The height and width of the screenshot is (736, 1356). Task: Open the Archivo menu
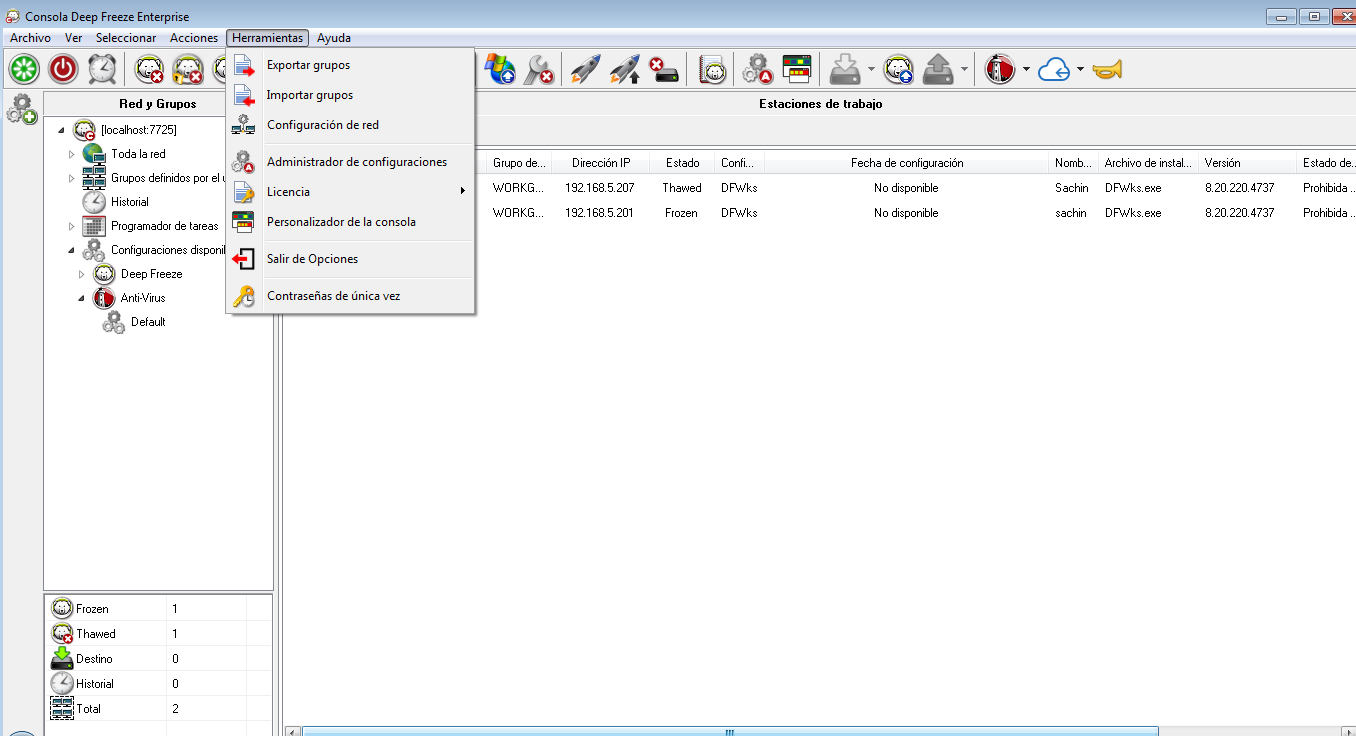pos(30,38)
